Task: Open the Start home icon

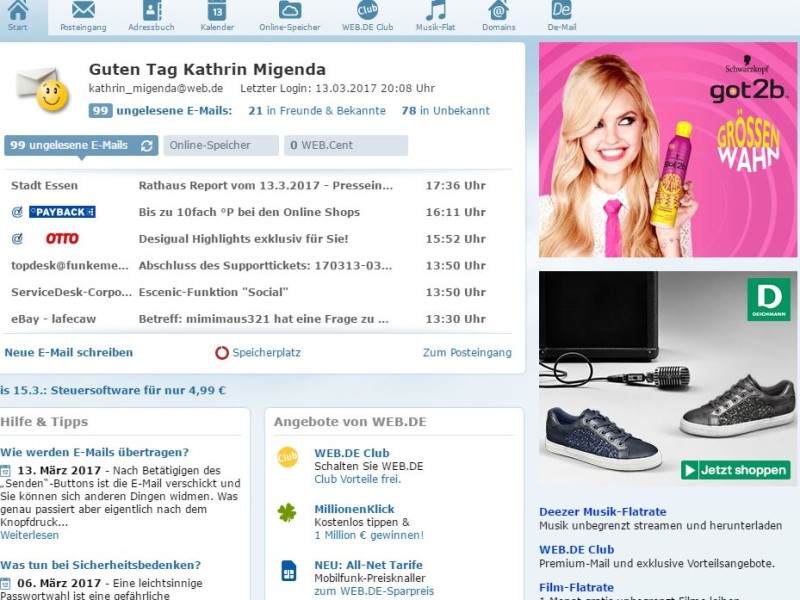Action: click(x=18, y=10)
